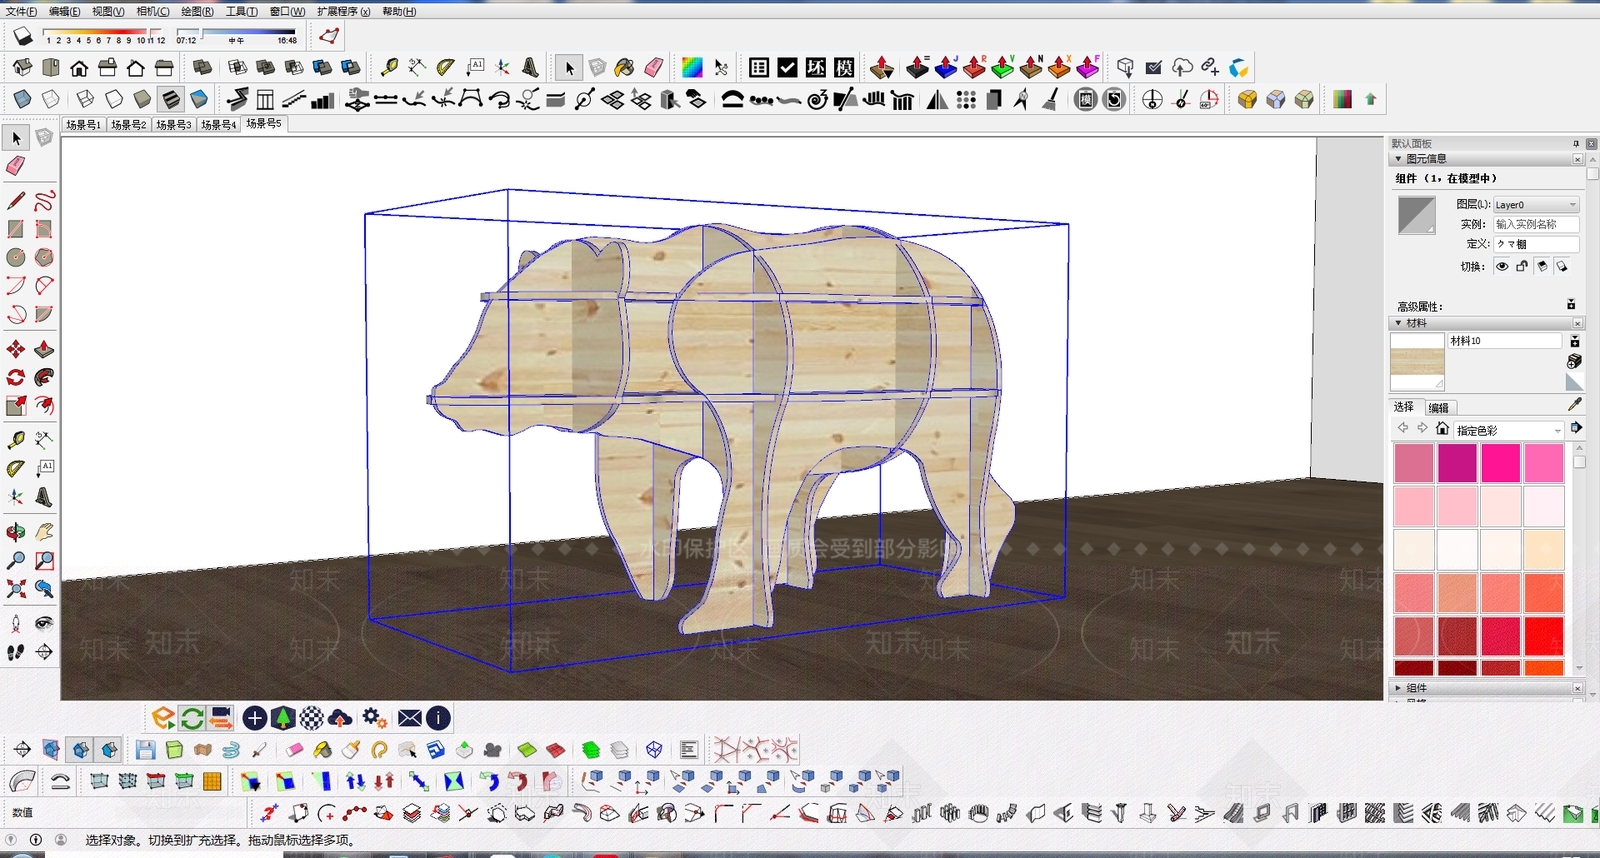Click the sample paint eyedropper in materials
The height and width of the screenshot is (858, 1600).
click(x=1575, y=404)
